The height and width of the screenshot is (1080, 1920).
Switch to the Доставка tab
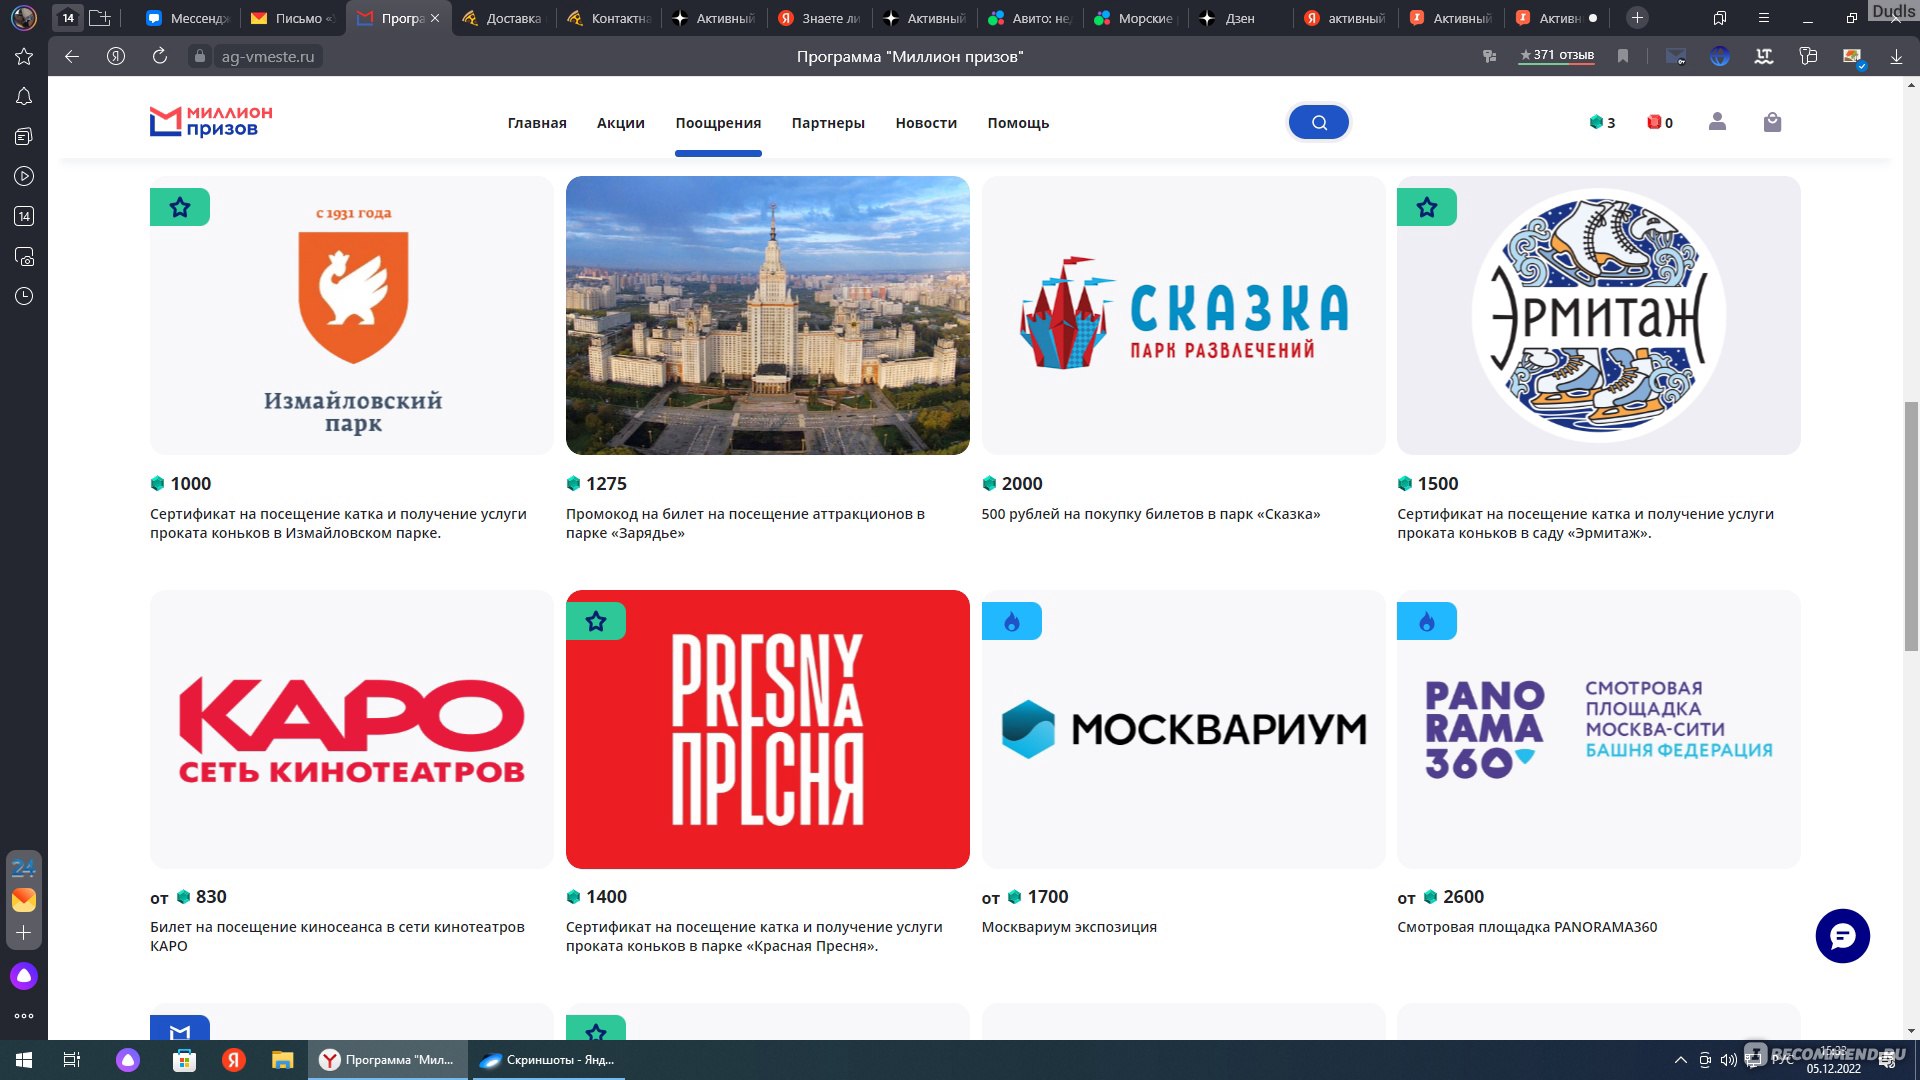(502, 18)
